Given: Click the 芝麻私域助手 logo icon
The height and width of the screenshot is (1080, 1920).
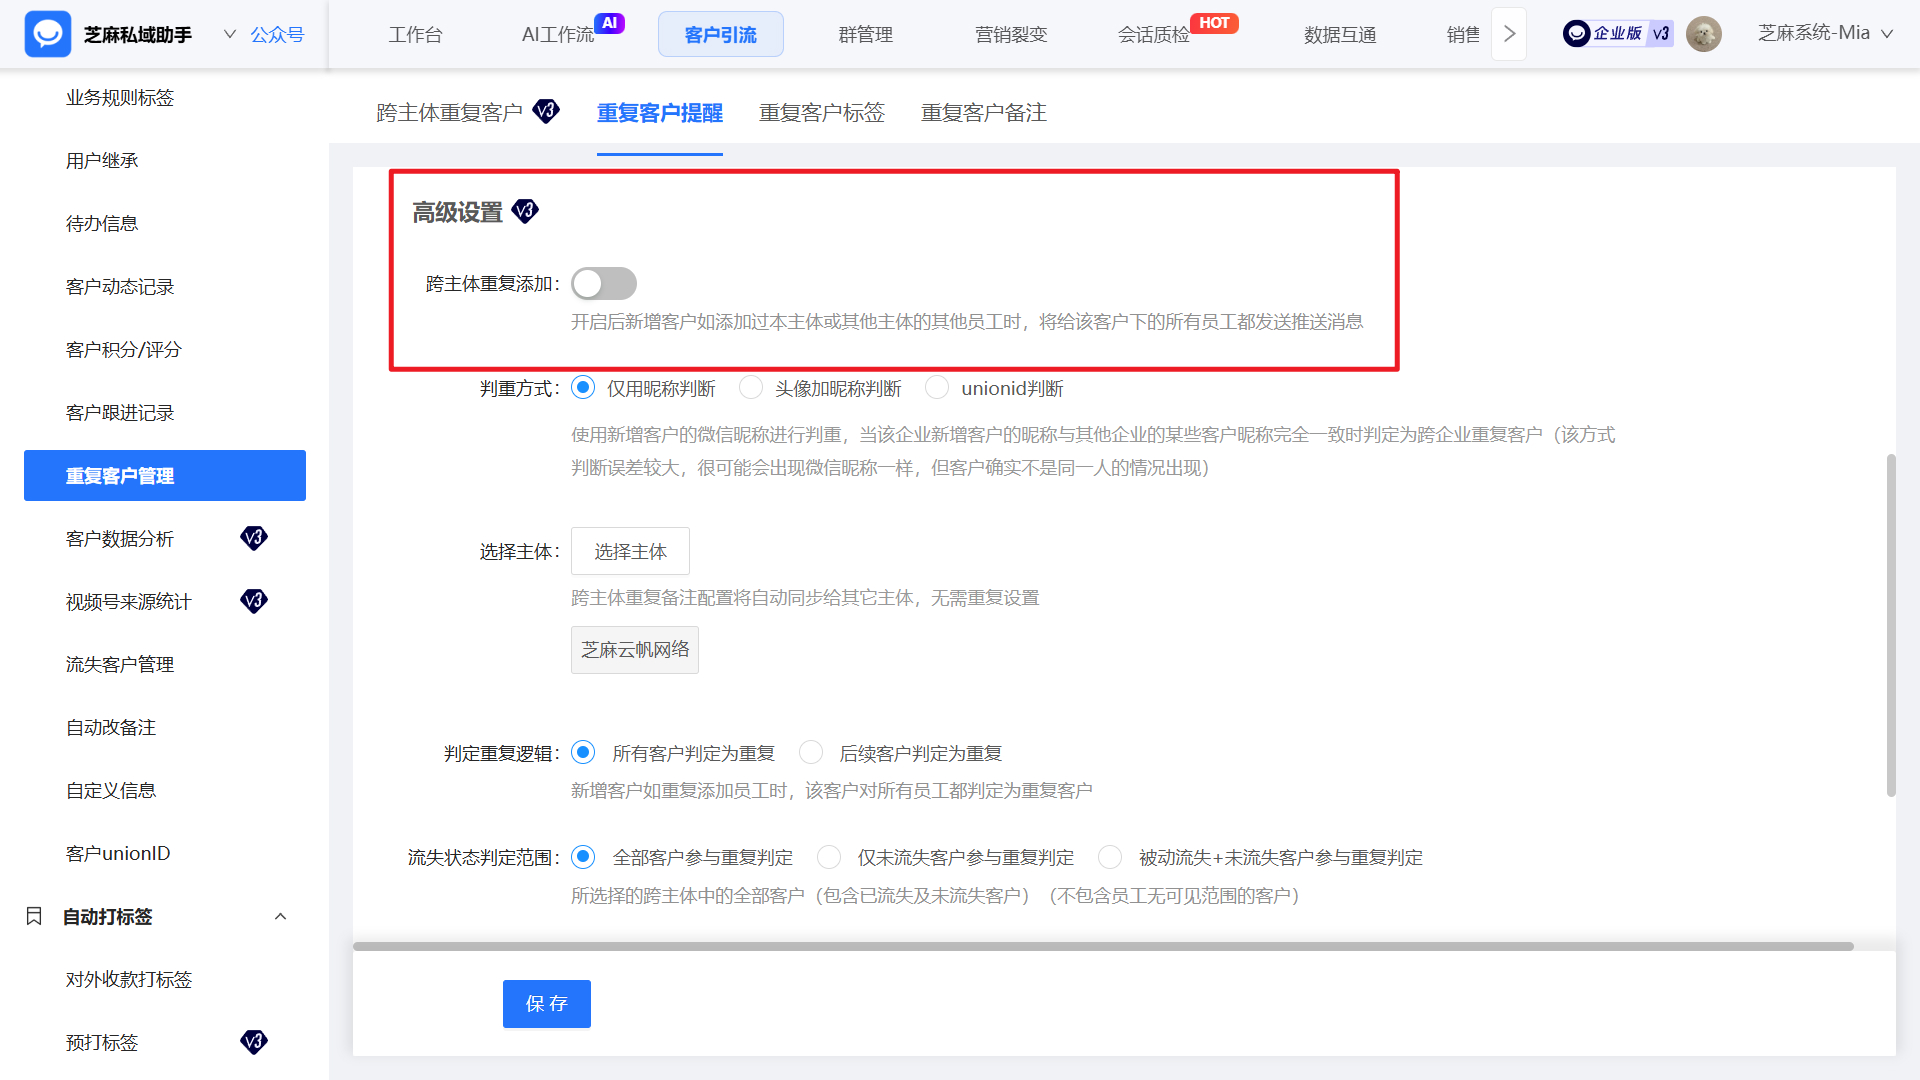Looking at the screenshot, I should click(48, 34).
